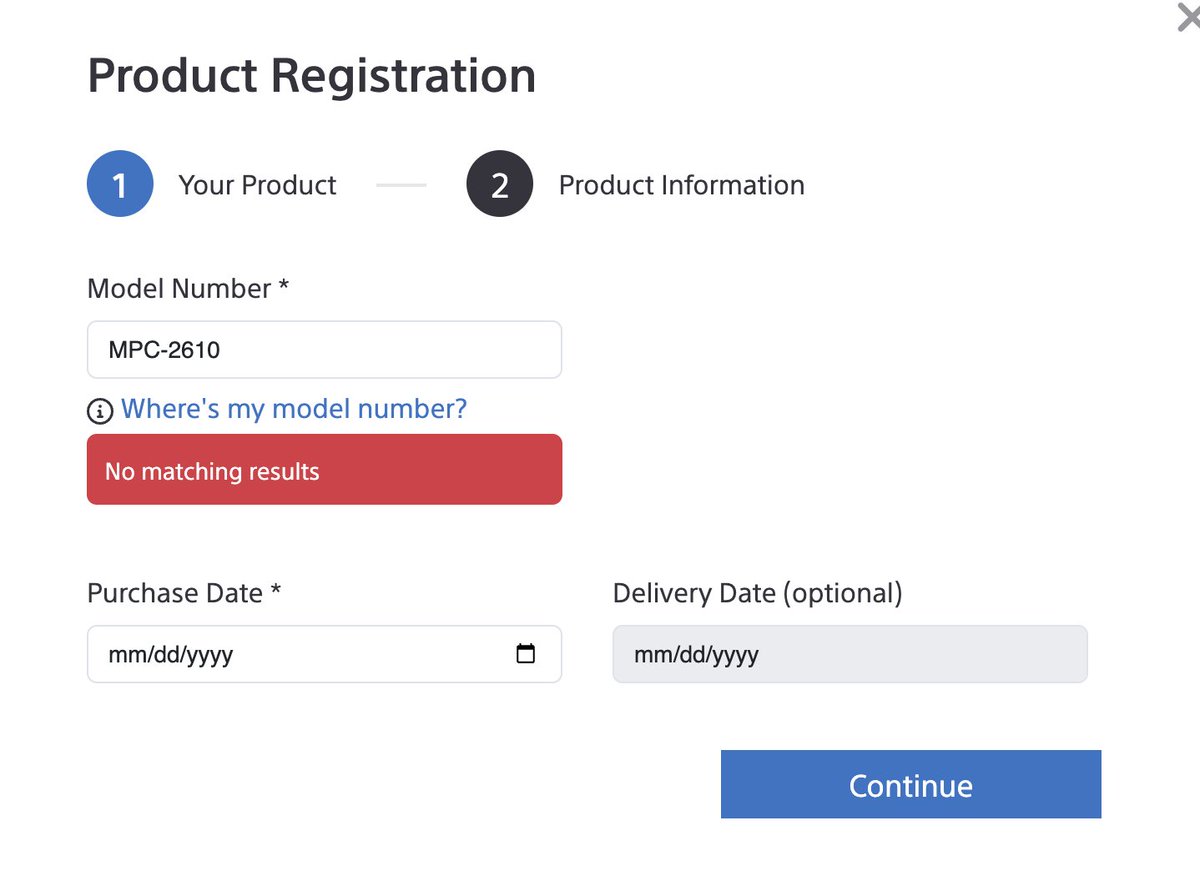Click the greyed Delivery Date field
This screenshot has height=876, width=1200.
tap(850, 654)
